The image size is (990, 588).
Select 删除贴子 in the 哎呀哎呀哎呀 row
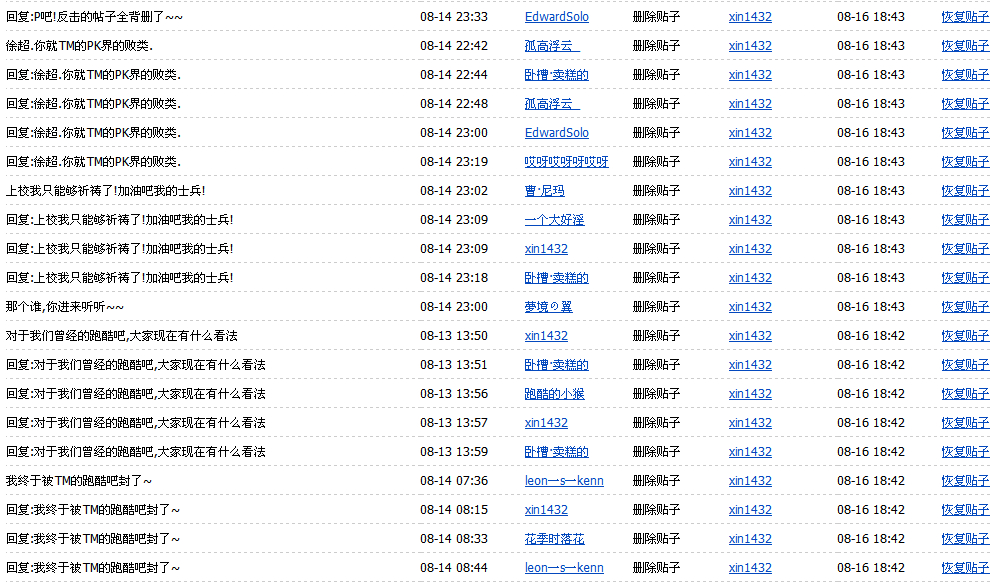pos(656,162)
